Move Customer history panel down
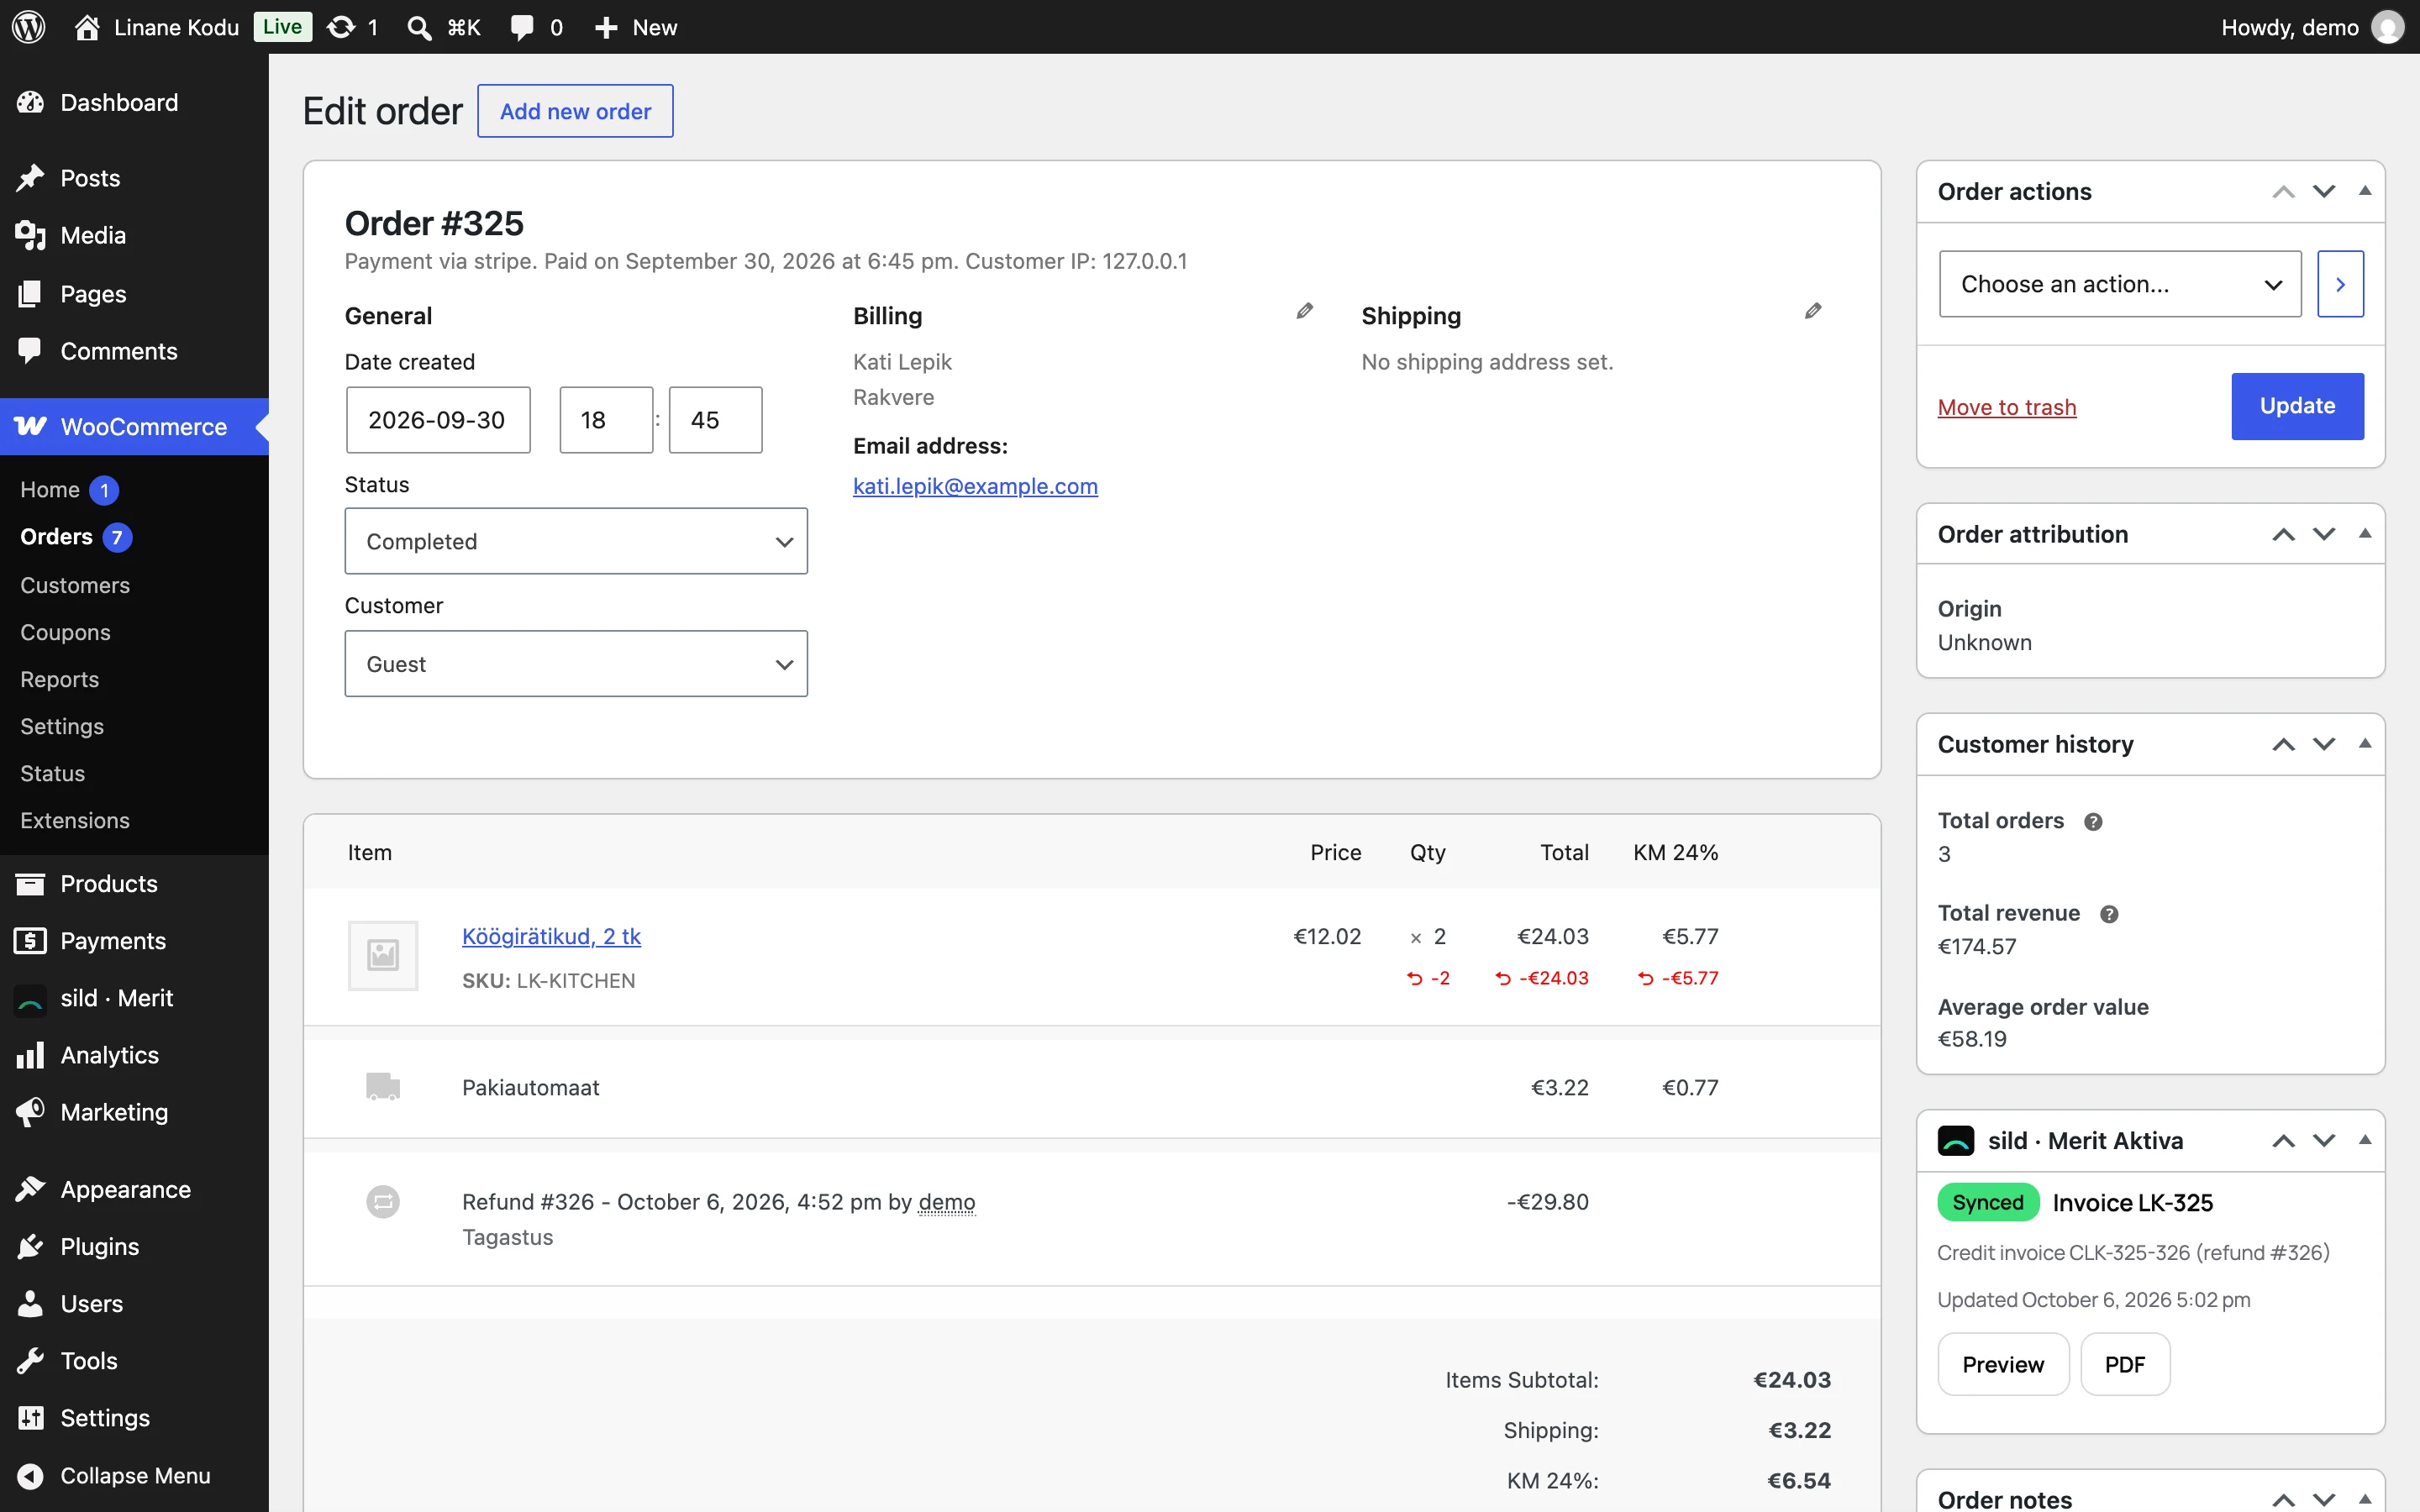Viewport: 2420px width, 1512px height. tap(2324, 744)
